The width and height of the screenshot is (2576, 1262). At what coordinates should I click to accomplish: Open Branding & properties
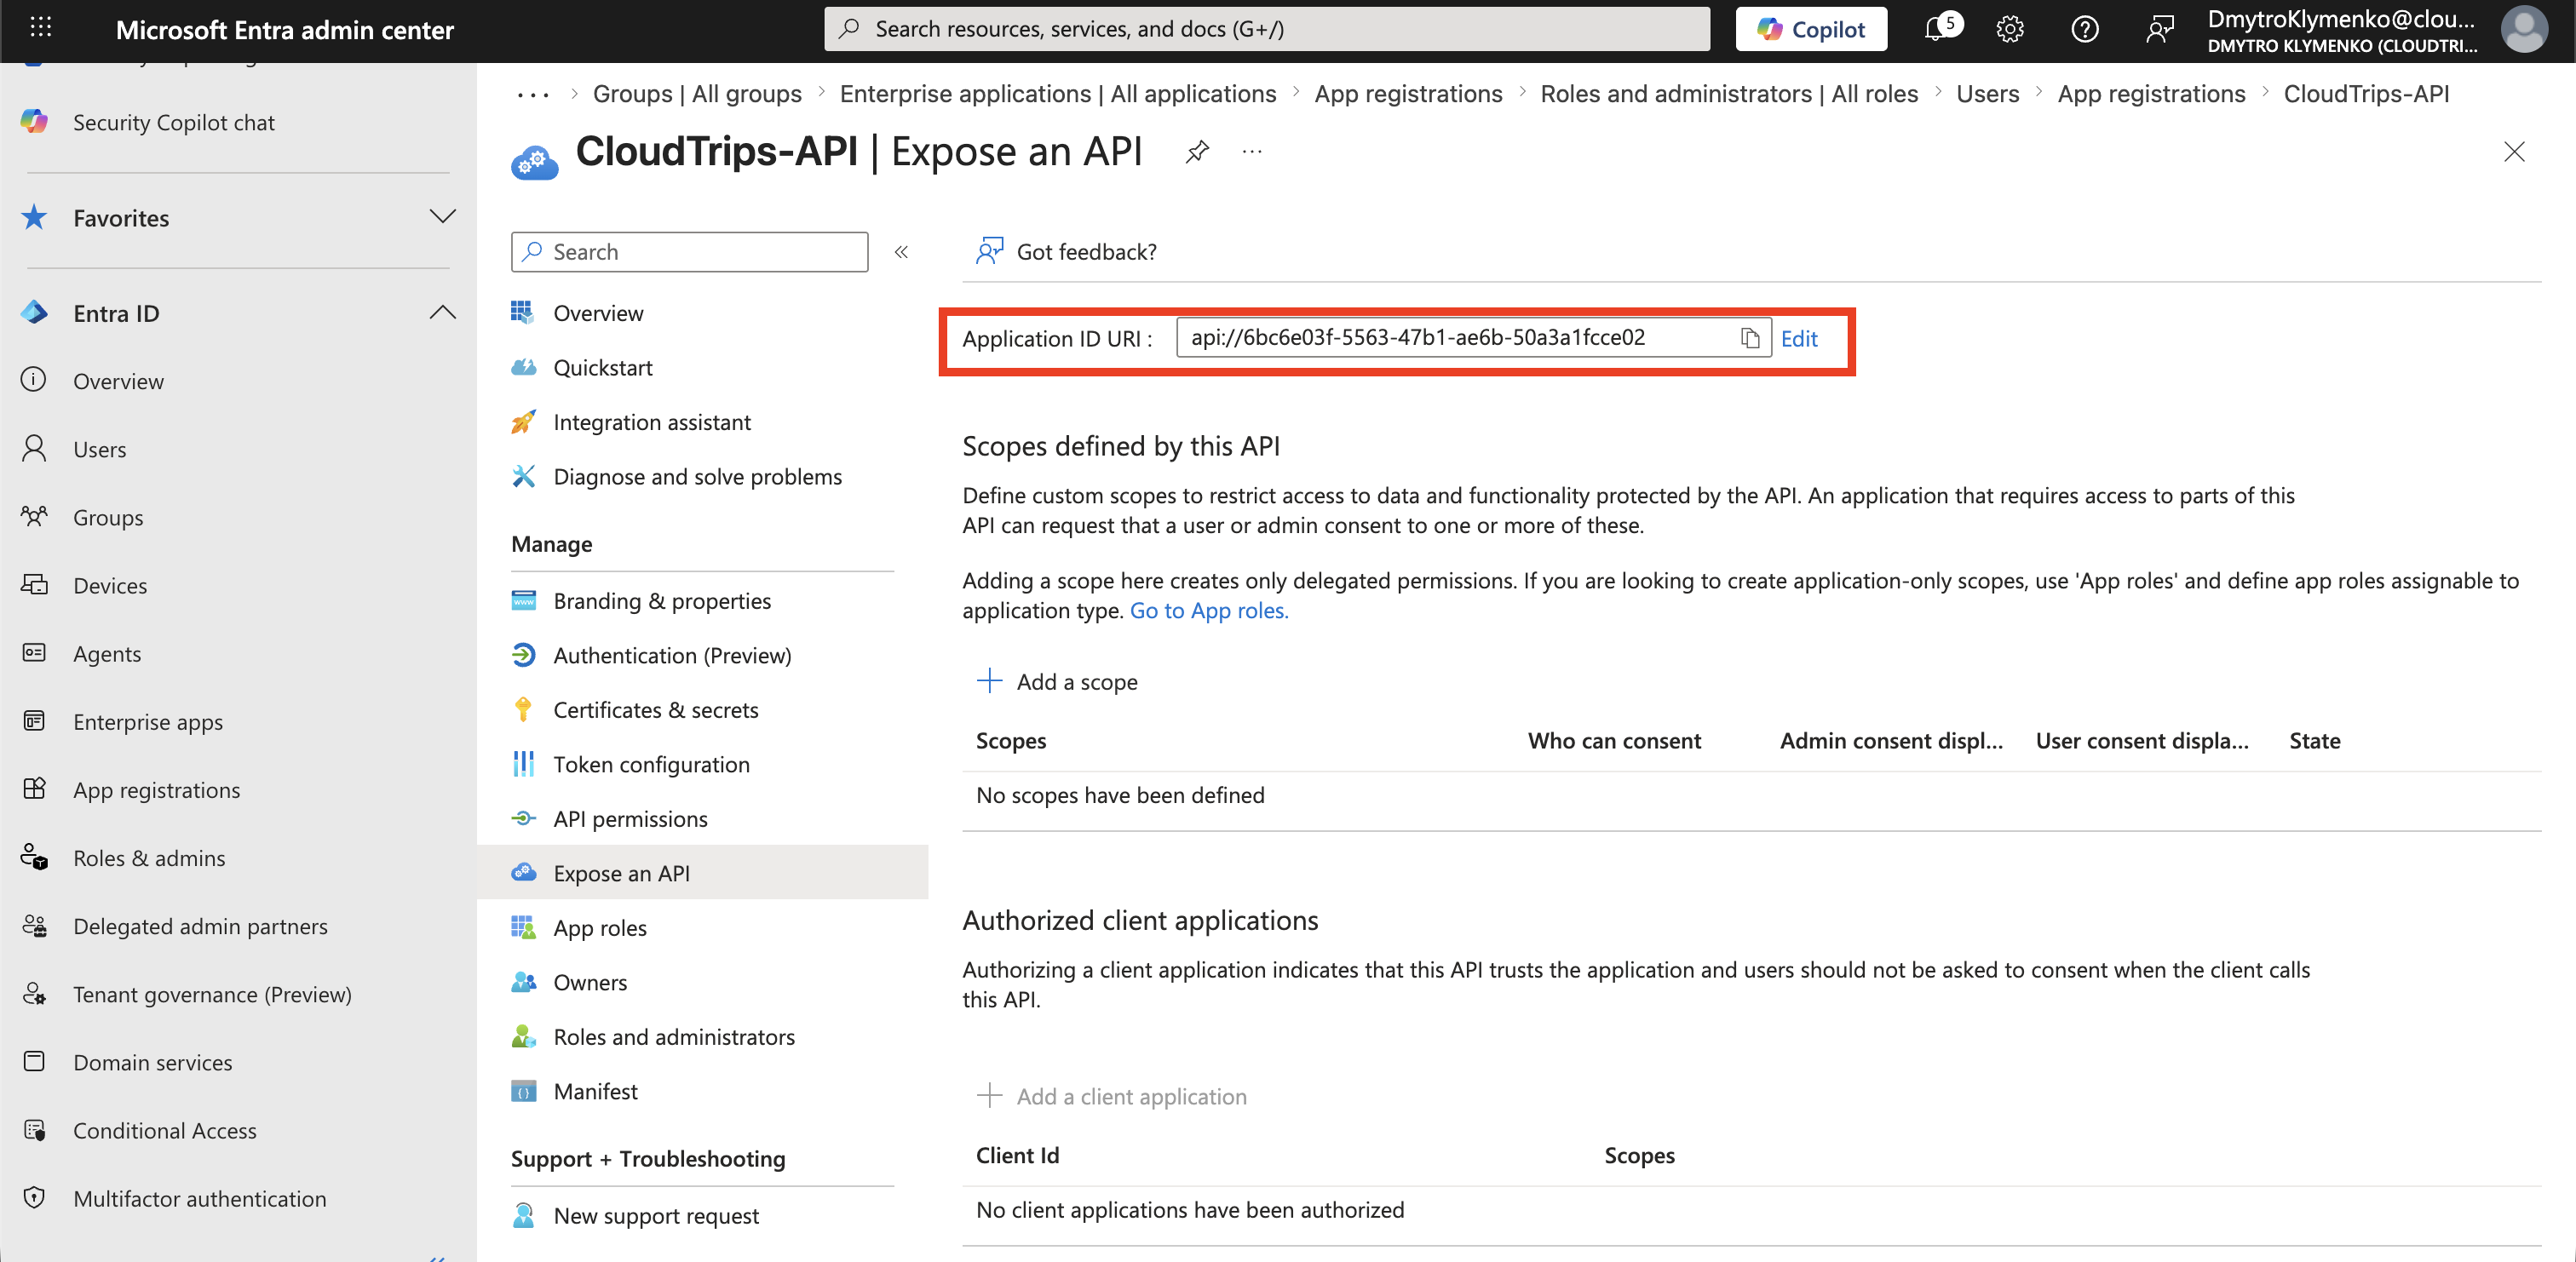(x=662, y=600)
